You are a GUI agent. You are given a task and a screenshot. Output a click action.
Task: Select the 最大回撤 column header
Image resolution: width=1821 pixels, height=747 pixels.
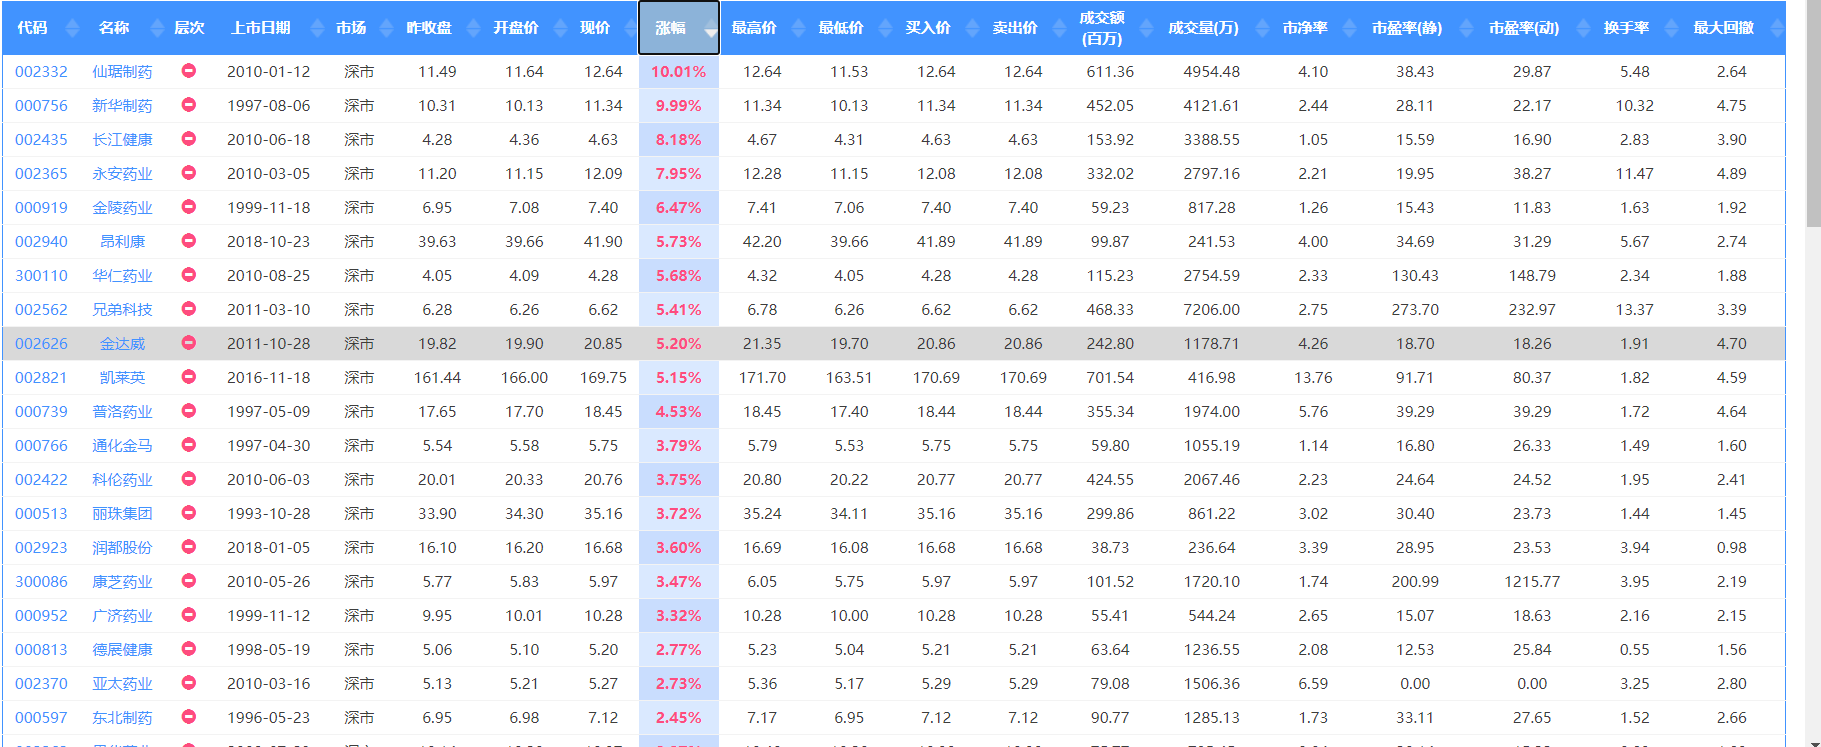coord(1723,28)
